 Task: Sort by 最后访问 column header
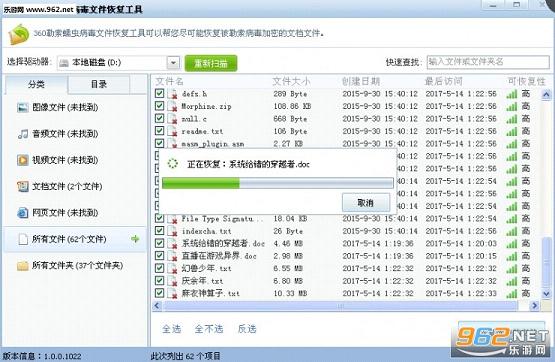click(444, 82)
